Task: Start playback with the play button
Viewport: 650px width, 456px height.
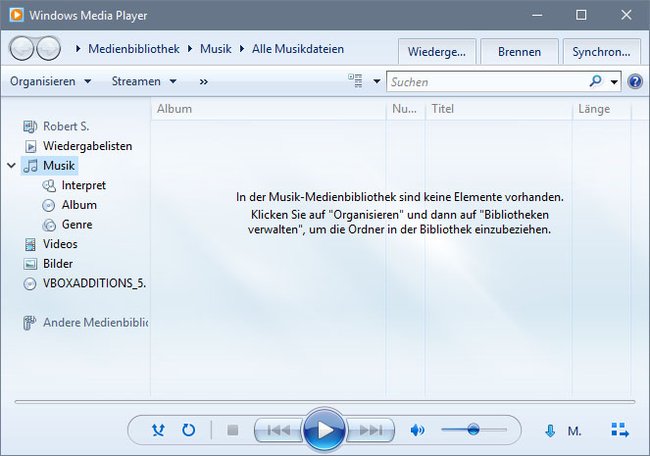Action: pyautogui.click(x=325, y=430)
